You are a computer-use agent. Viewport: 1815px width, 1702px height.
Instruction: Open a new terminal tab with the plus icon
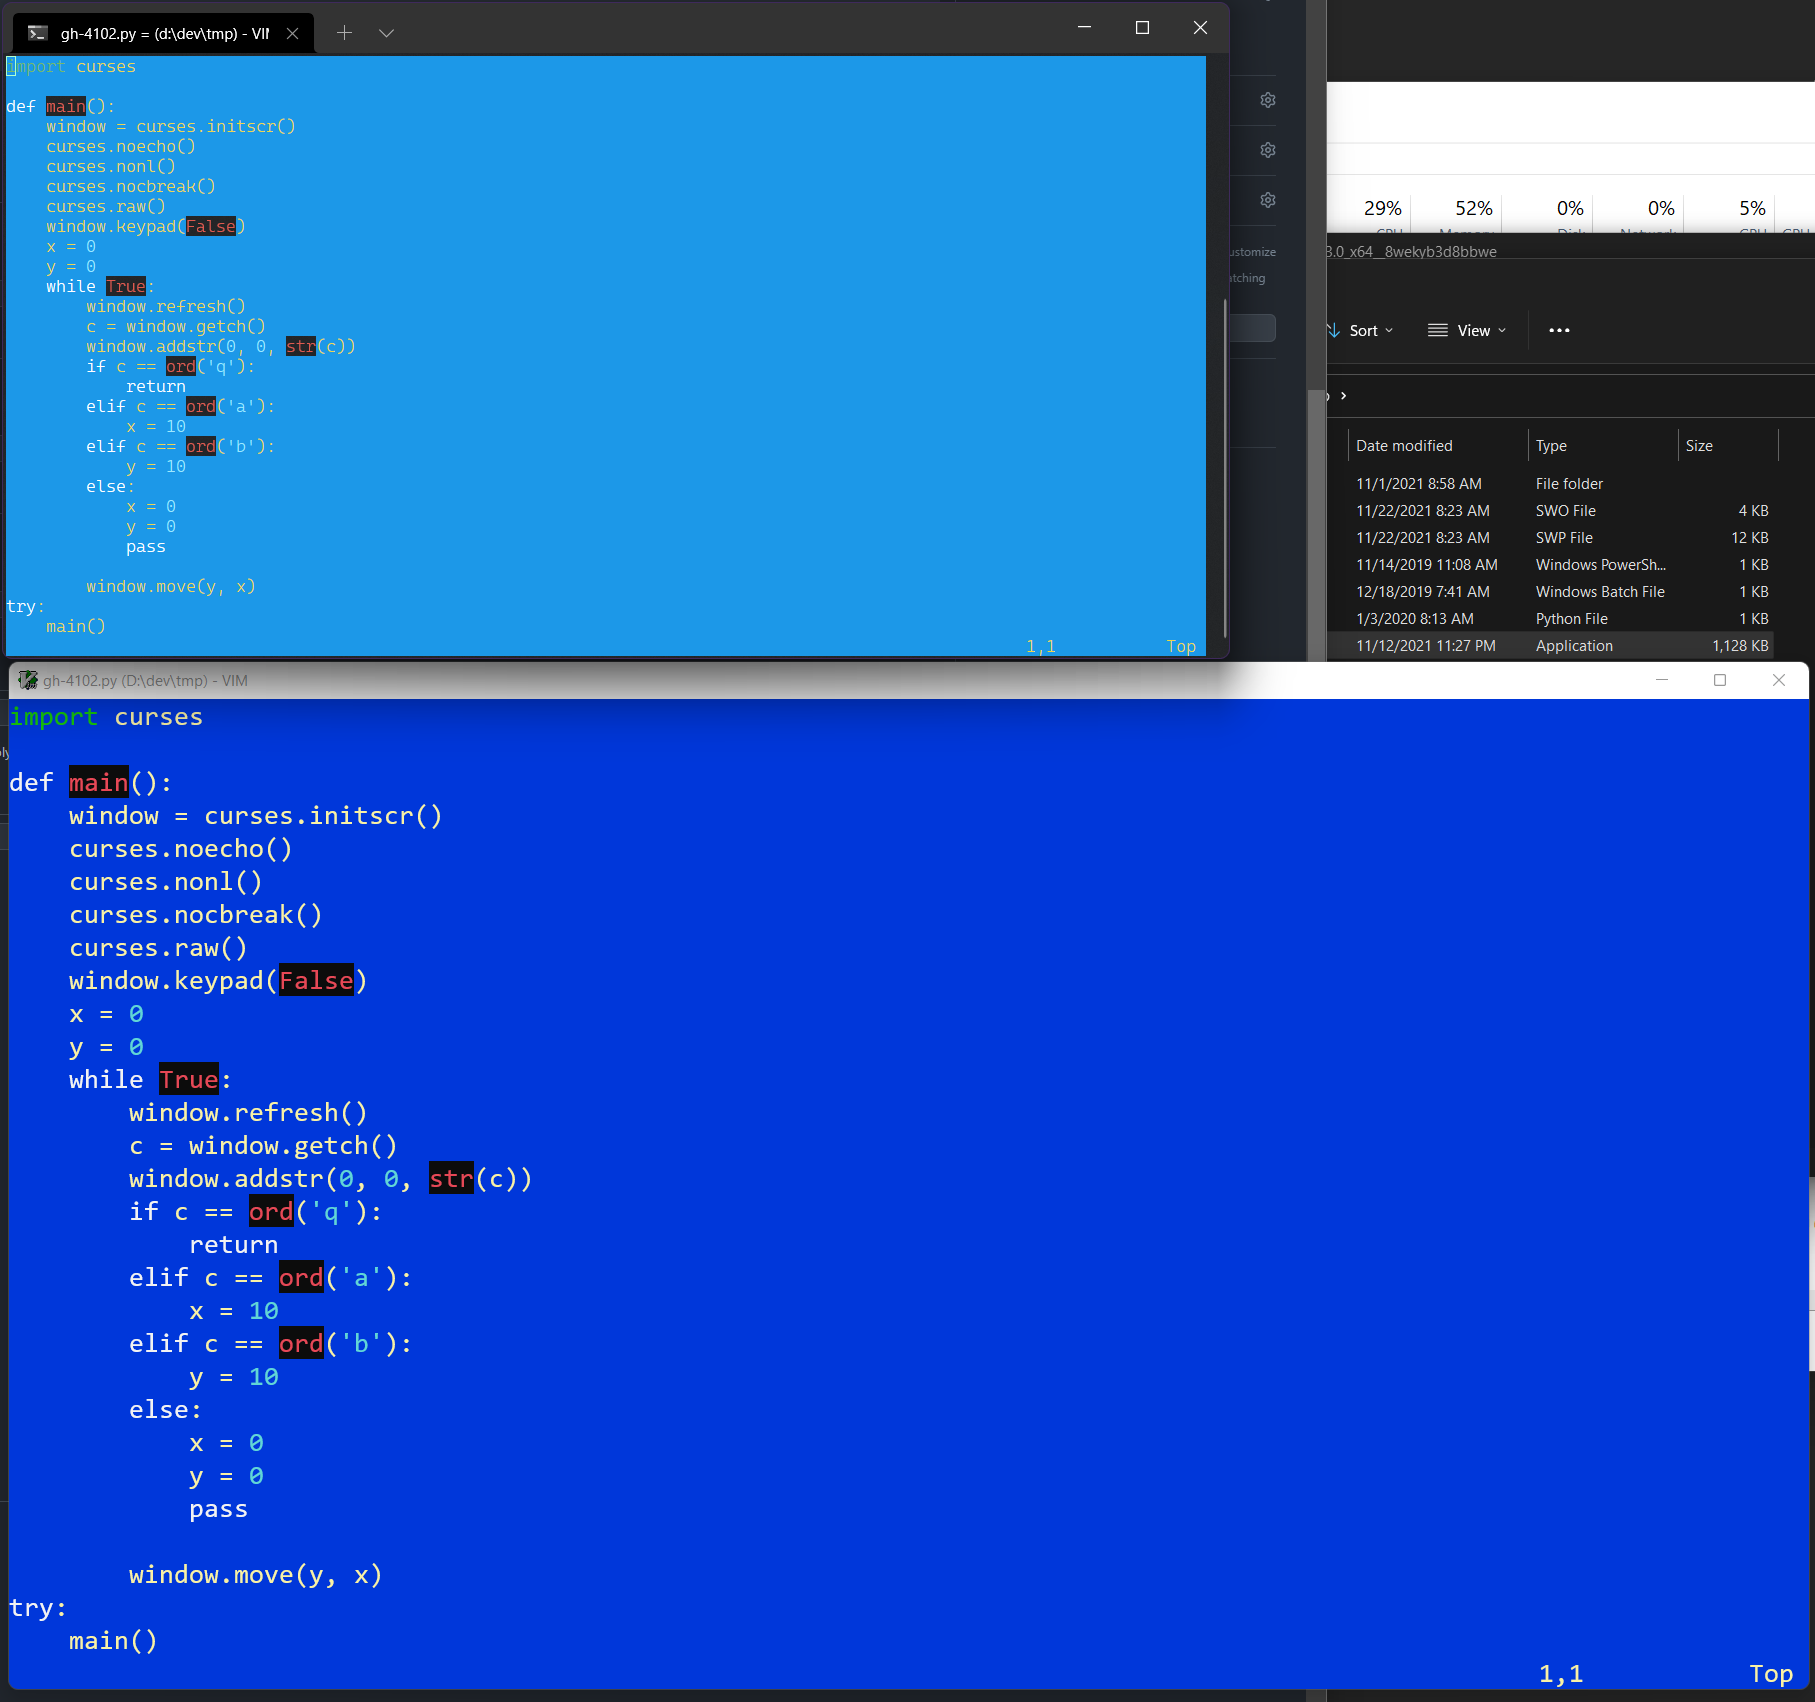(344, 33)
